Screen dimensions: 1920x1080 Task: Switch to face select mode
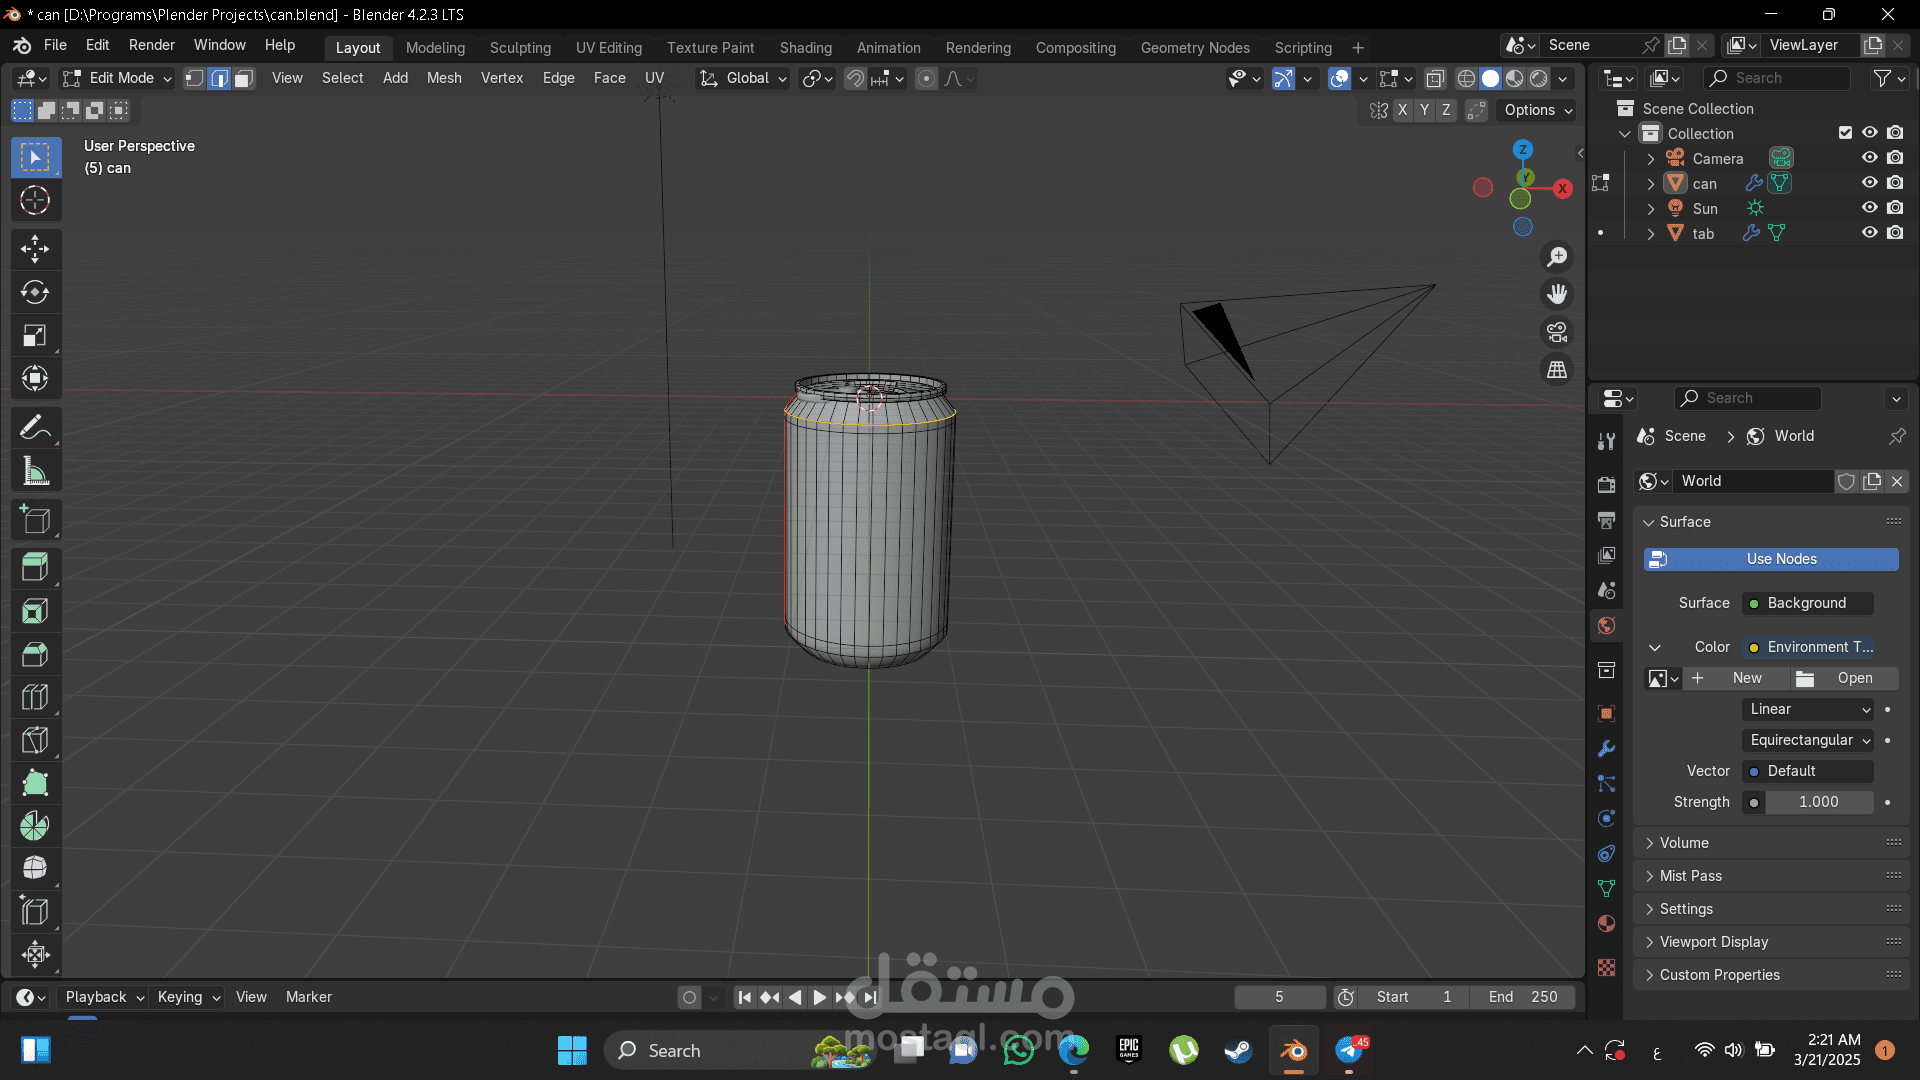[244, 78]
